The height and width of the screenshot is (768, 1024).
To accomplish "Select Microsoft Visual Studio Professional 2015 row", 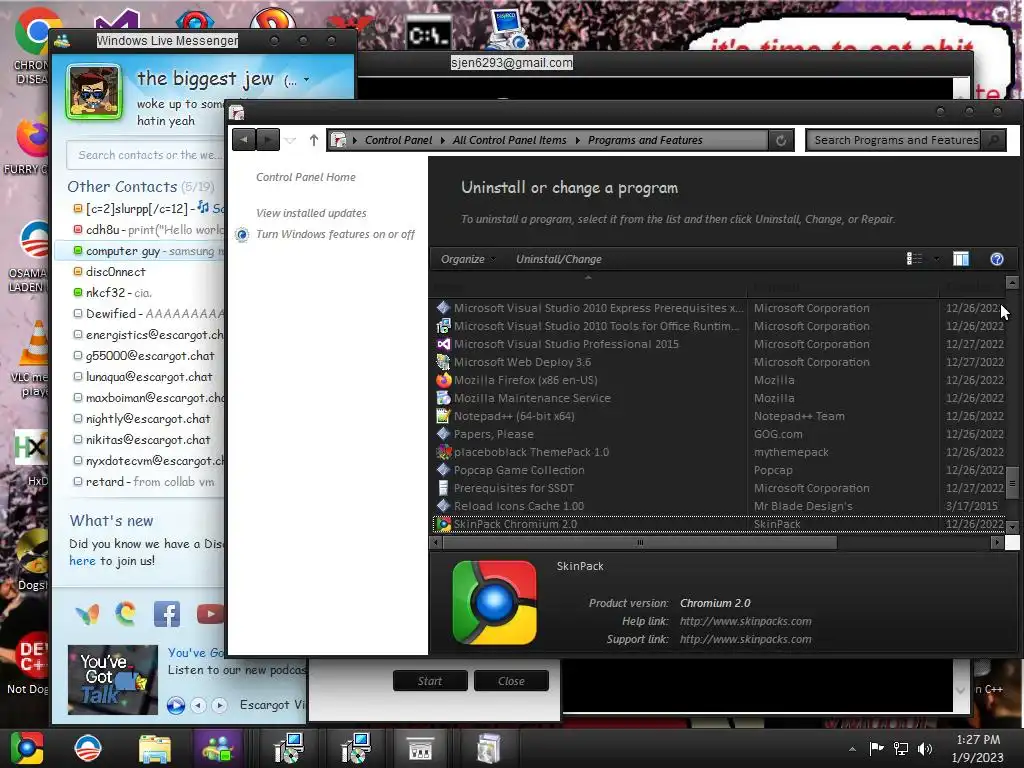I will (718, 344).
